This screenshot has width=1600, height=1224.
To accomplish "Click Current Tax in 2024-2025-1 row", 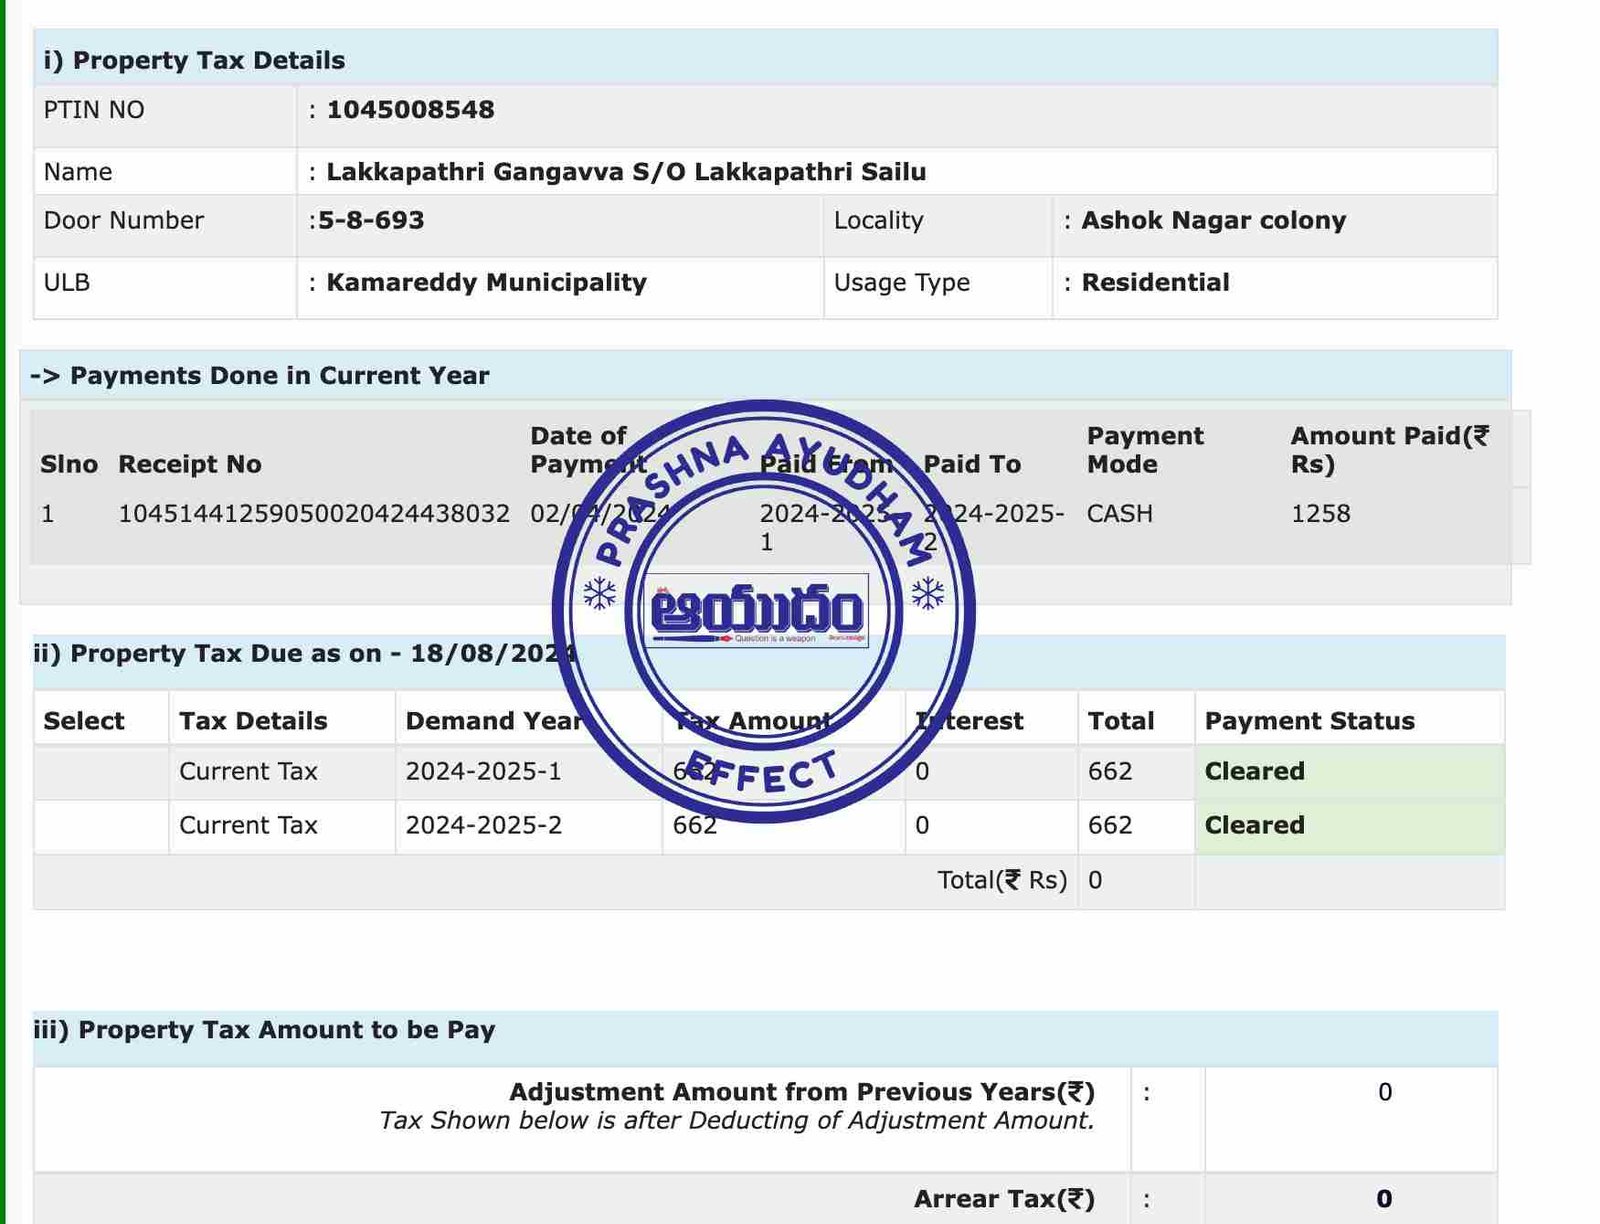I will click(248, 771).
